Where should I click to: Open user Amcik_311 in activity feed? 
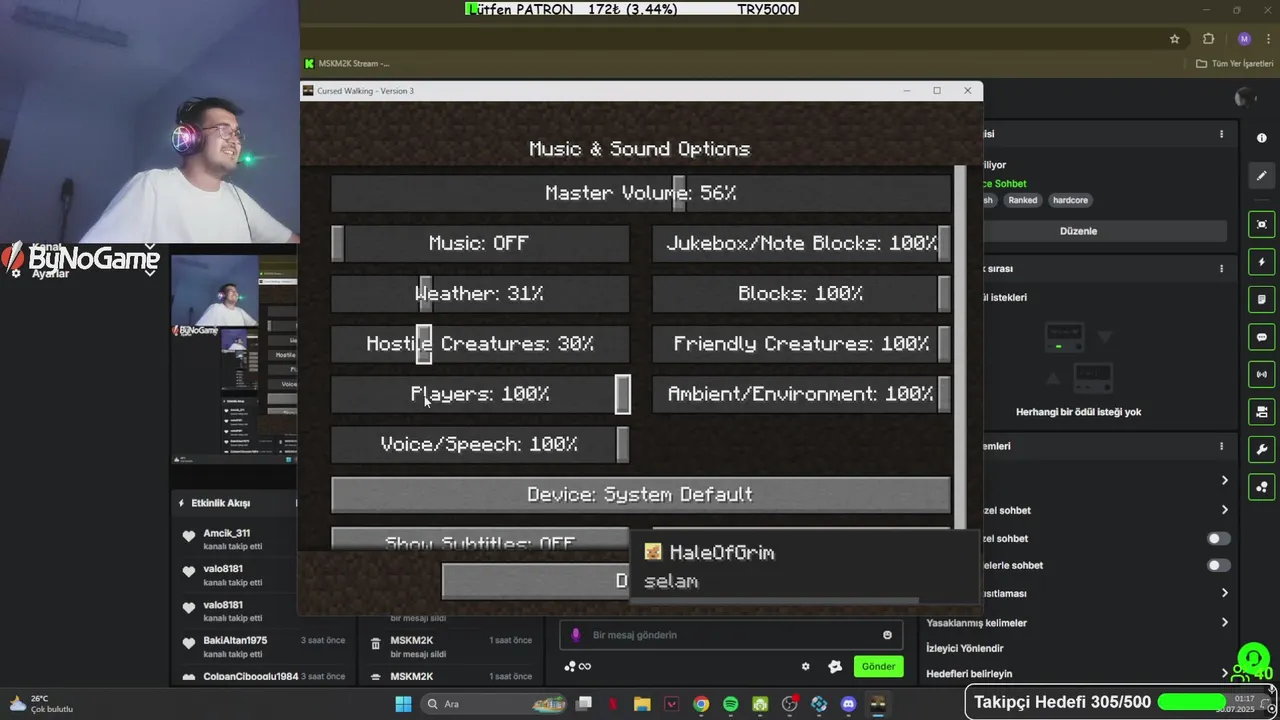coord(227,534)
